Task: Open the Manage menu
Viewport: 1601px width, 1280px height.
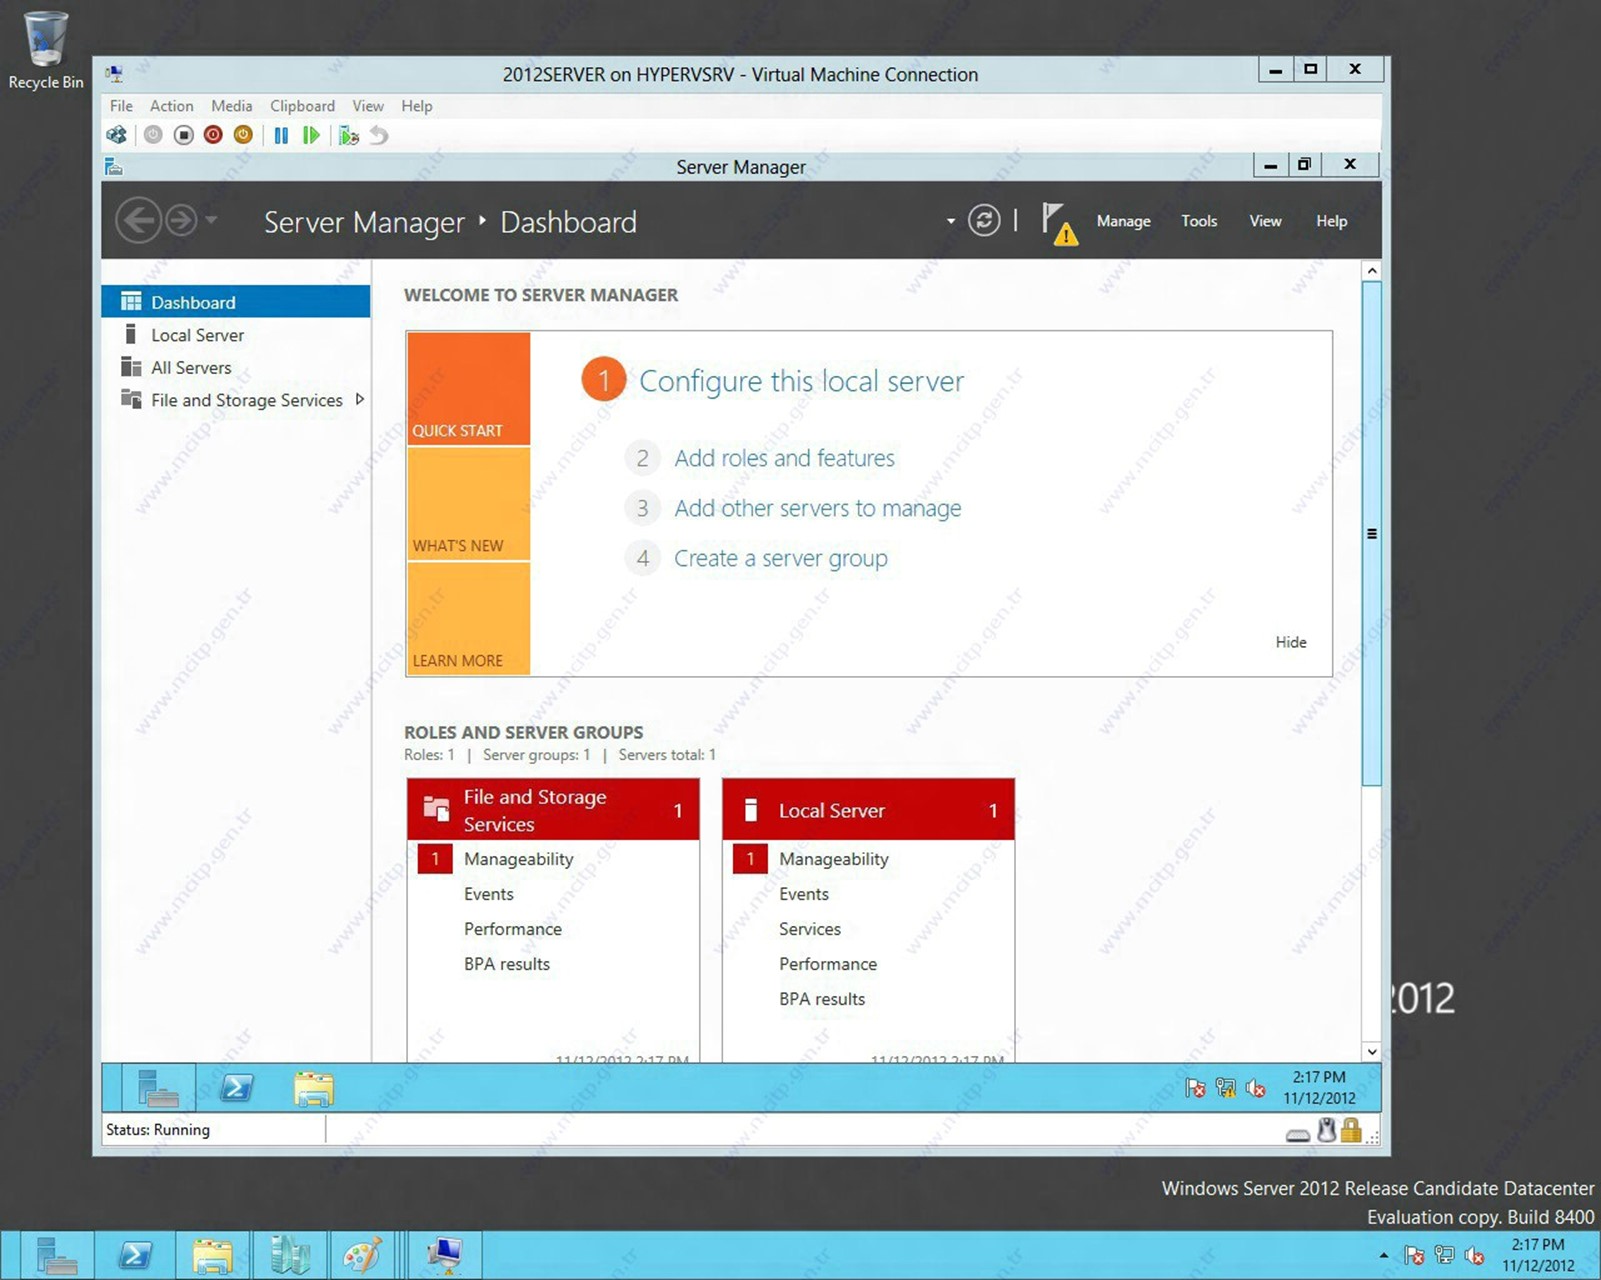Action: click(1123, 221)
